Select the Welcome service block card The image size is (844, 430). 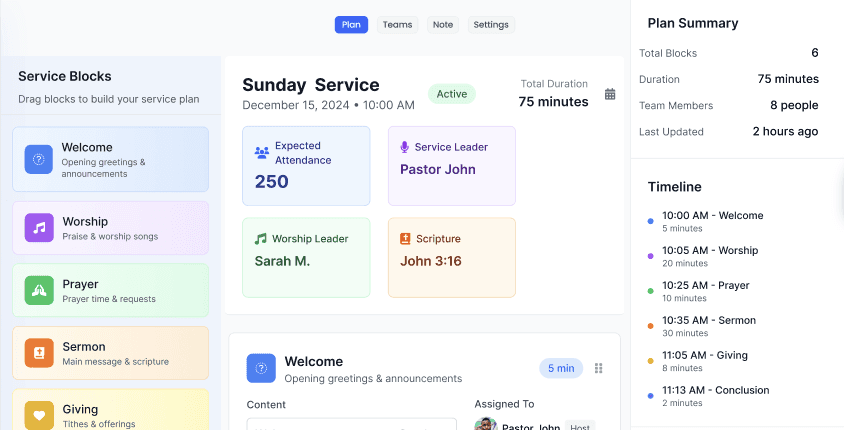coord(110,159)
